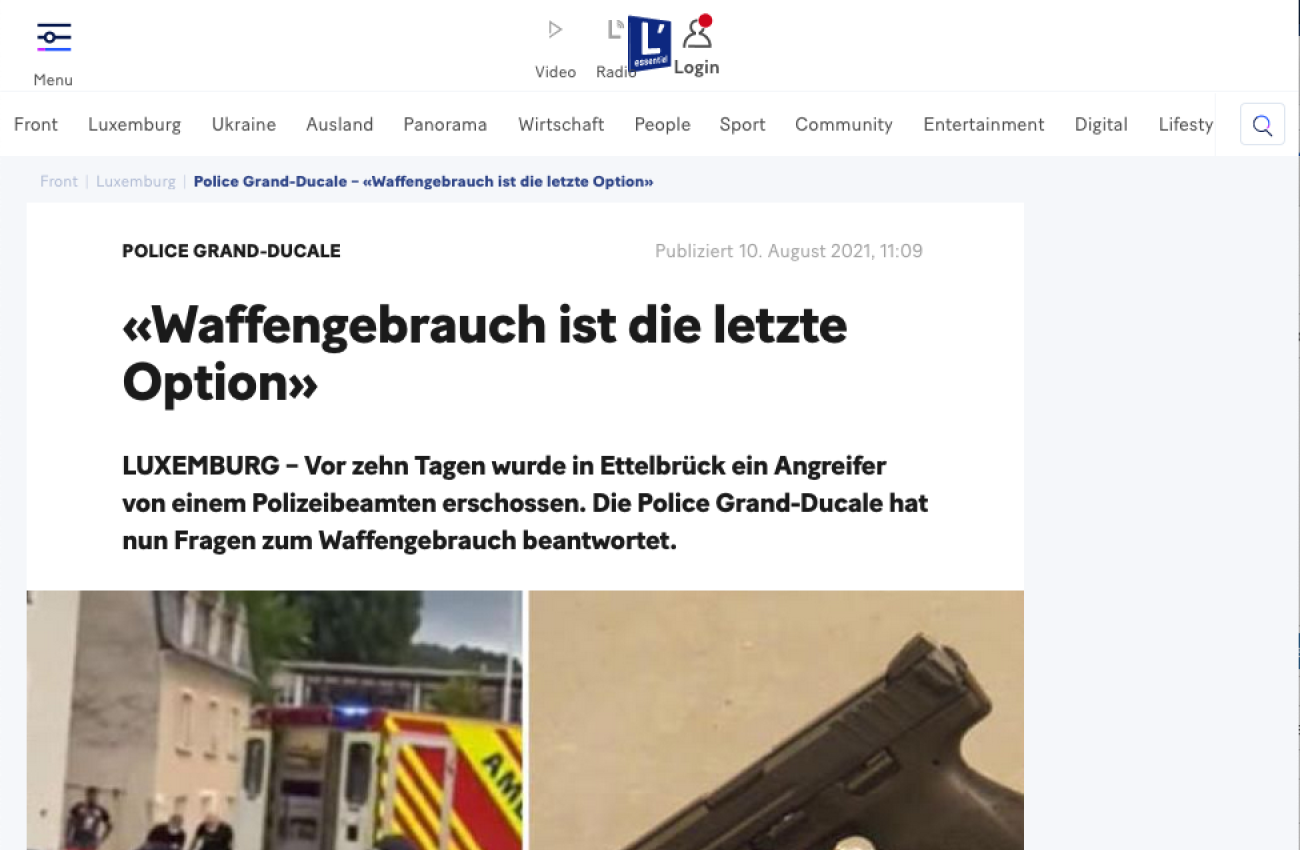Click the search magnifier icon
The width and height of the screenshot is (1300, 850).
(x=1262, y=125)
